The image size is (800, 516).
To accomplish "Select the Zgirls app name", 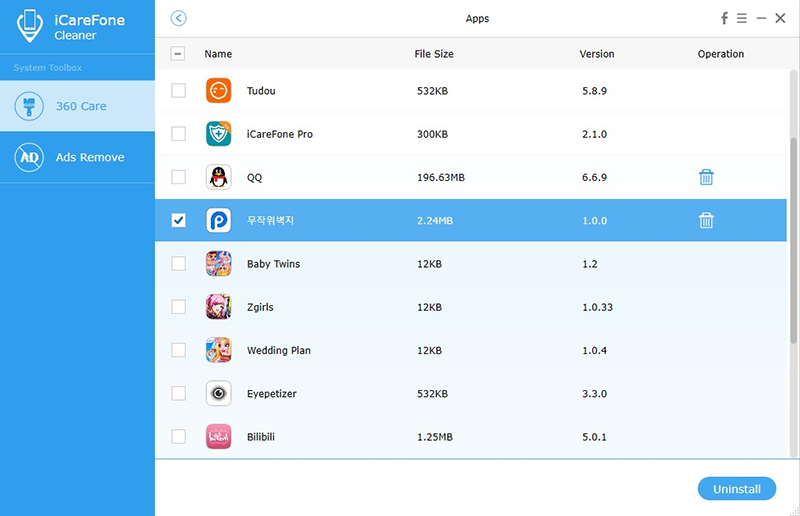I will tap(260, 307).
